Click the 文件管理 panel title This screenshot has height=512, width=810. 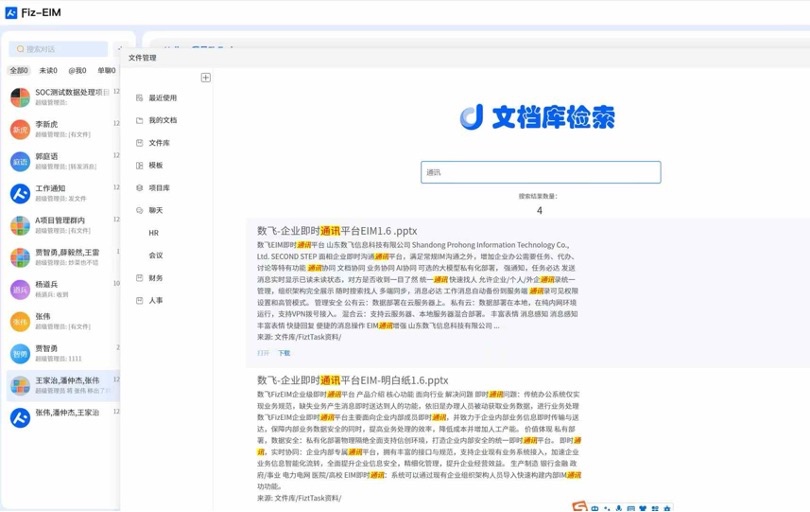click(x=142, y=58)
